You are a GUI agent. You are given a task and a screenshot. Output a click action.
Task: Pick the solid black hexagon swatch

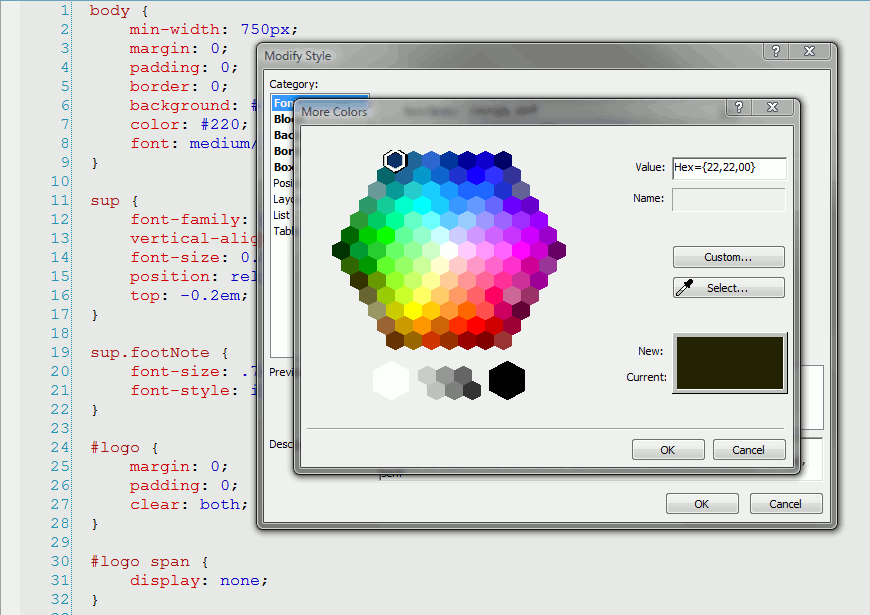(506, 382)
